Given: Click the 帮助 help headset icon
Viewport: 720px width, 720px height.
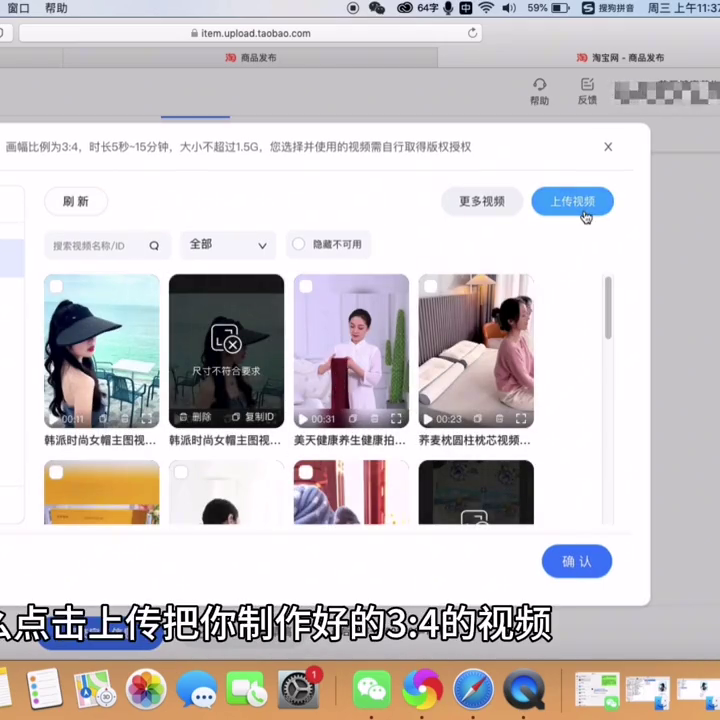Looking at the screenshot, I should [540, 91].
